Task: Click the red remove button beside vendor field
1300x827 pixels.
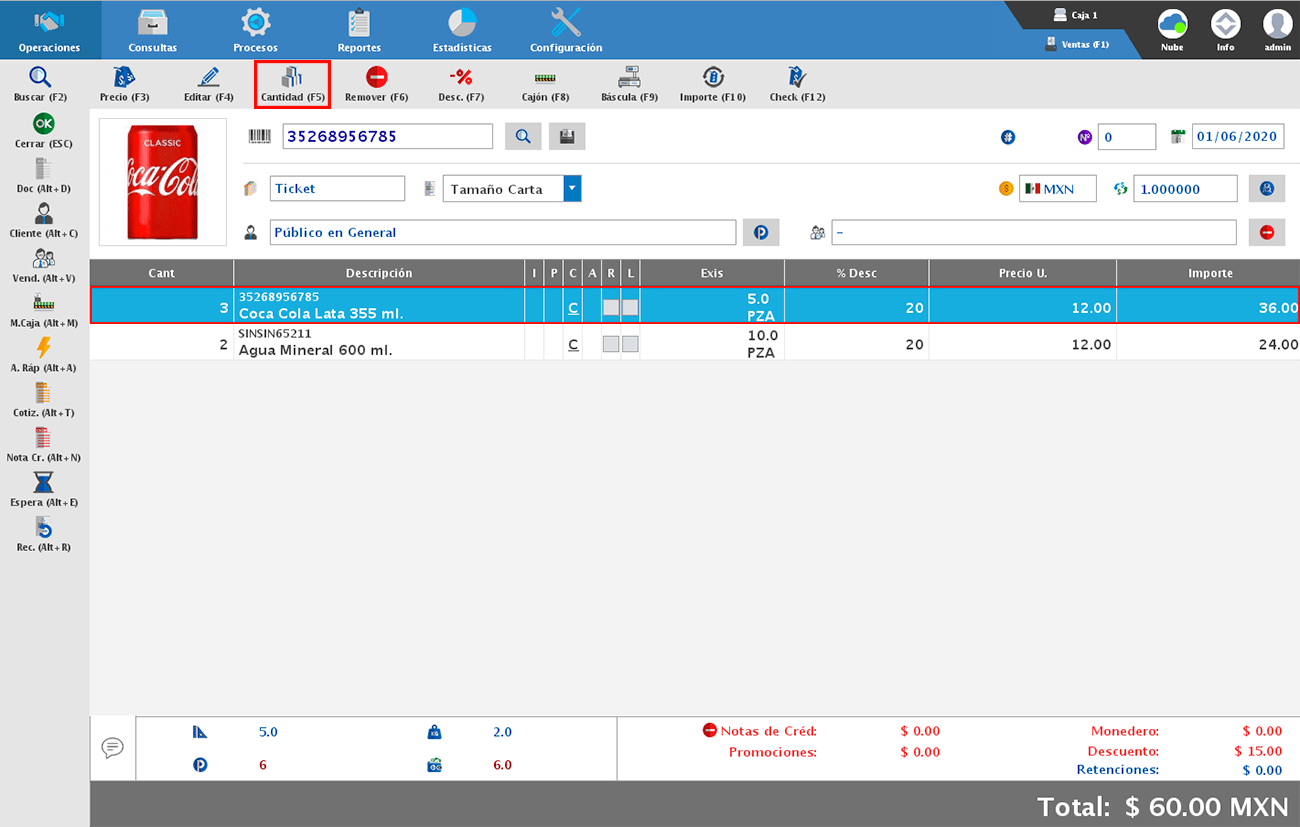Action: pyautogui.click(x=1267, y=232)
